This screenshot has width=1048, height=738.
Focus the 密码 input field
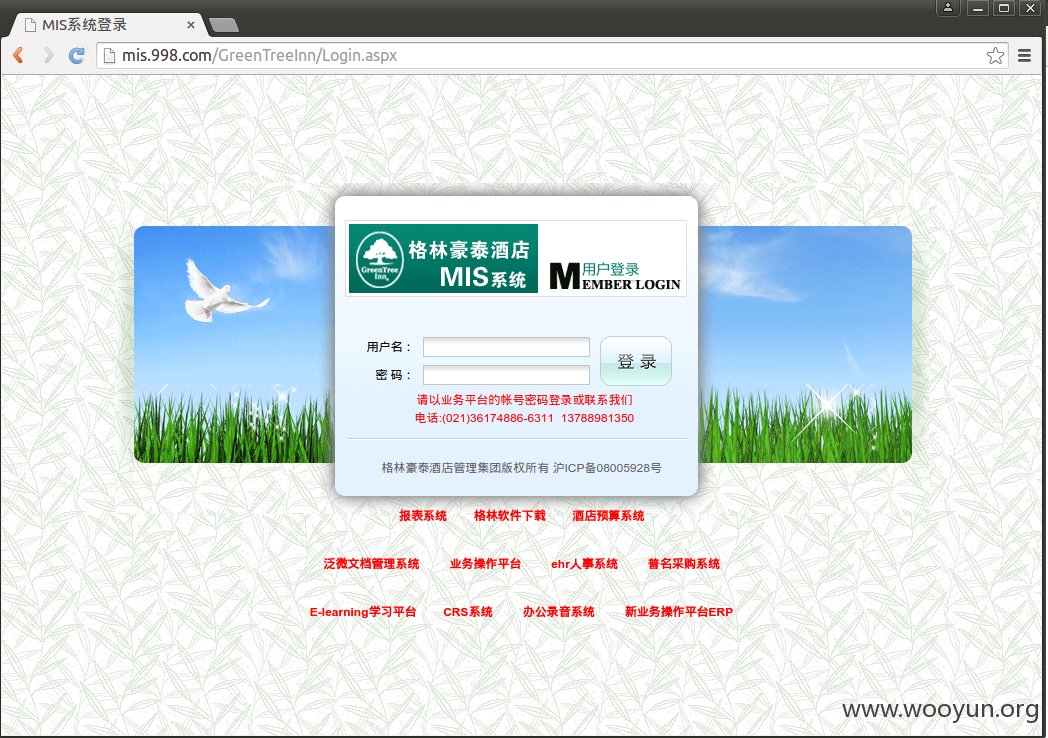(x=506, y=375)
